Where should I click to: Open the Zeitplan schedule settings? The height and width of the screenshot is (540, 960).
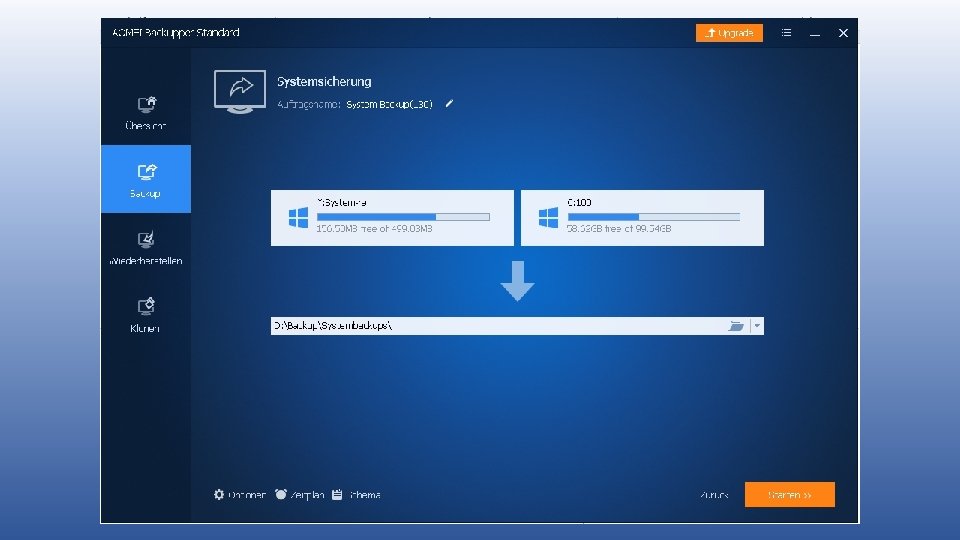299,495
